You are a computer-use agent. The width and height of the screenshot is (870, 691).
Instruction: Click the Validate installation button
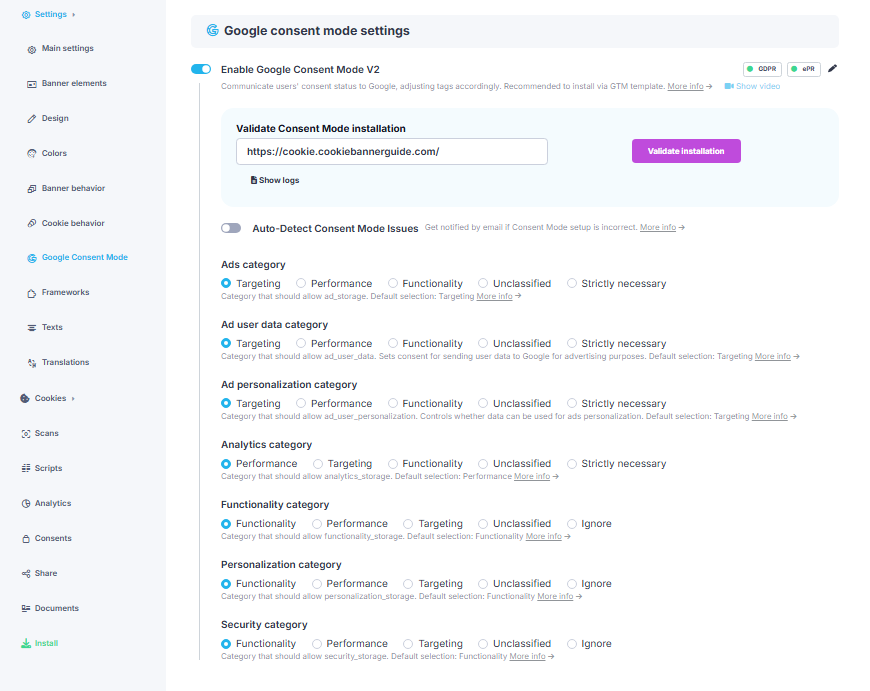(686, 151)
